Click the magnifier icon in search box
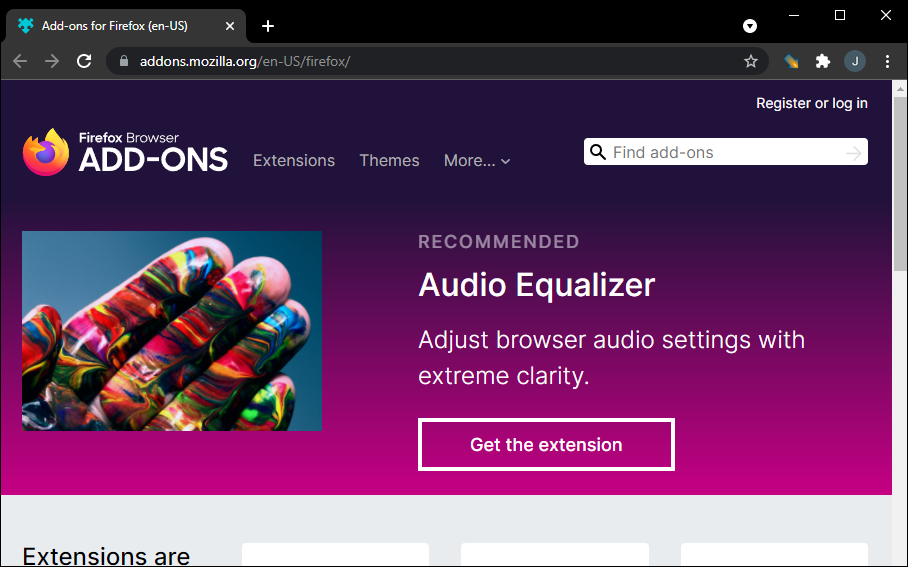 (598, 152)
